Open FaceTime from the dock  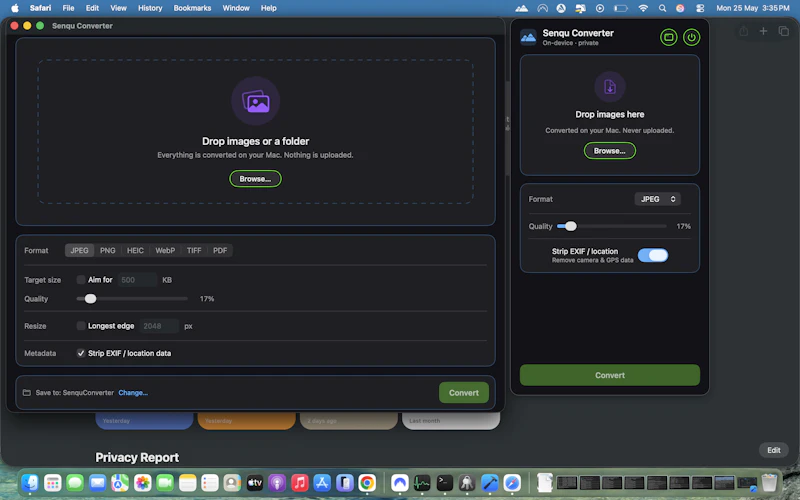tap(165, 482)
